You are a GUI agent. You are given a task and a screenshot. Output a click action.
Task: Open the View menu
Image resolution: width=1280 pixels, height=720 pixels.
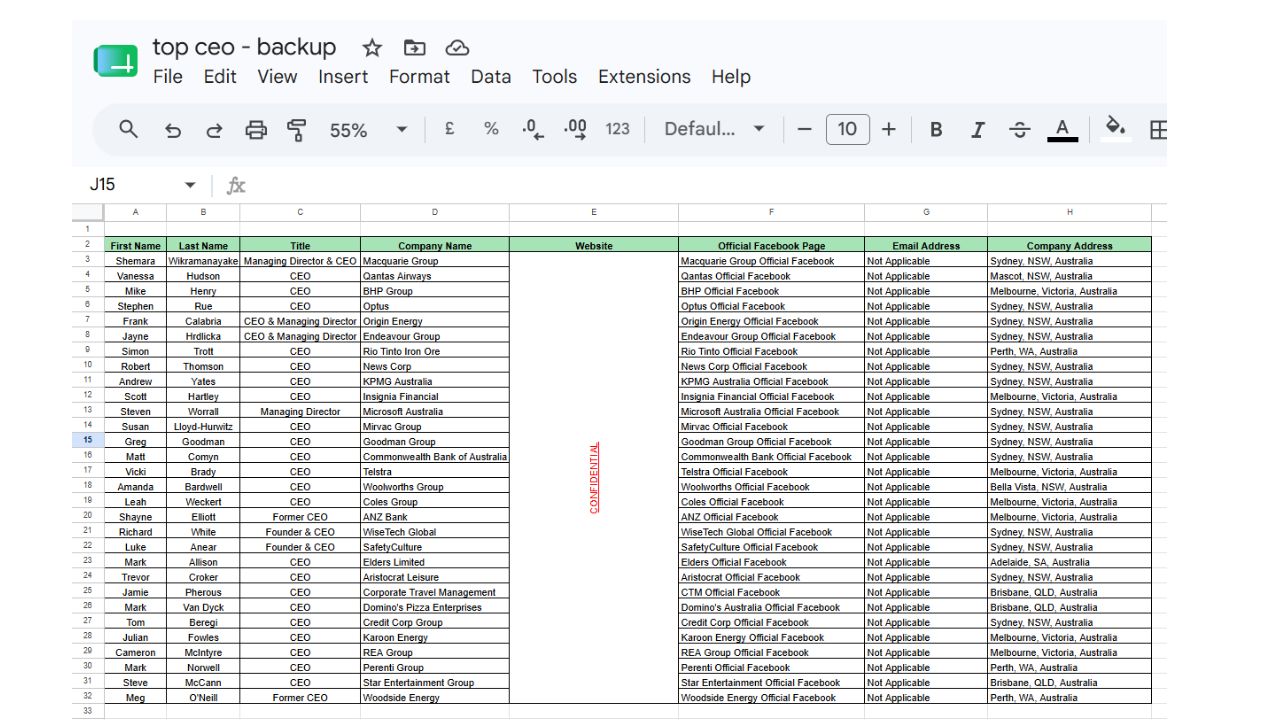point(277,77)
